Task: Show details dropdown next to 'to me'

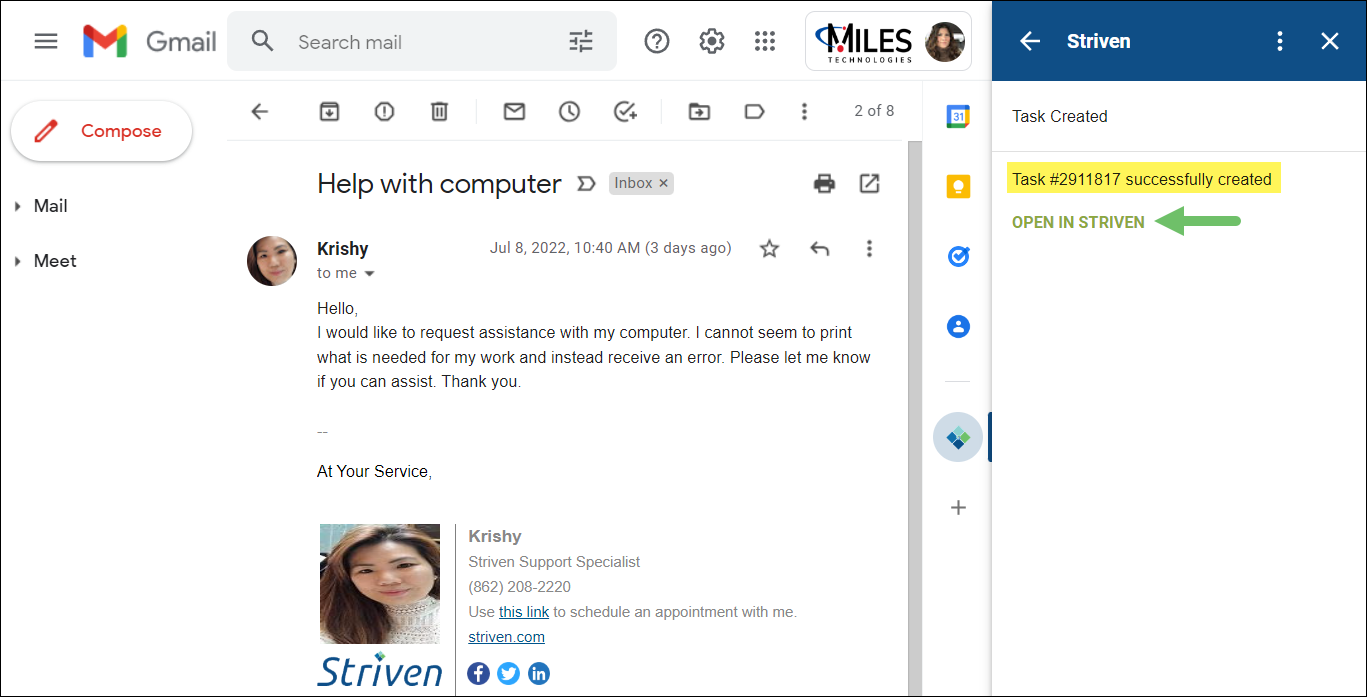Action: click(369, 273)
